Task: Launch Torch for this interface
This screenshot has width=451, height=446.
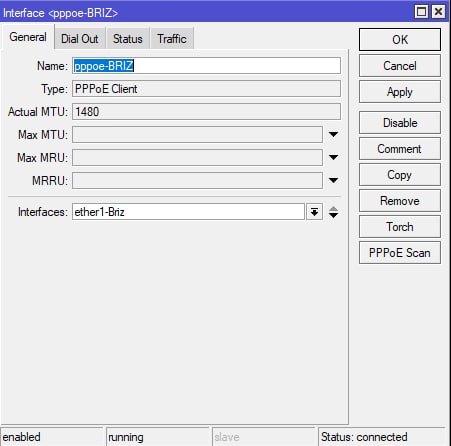Action: tap(400, 227)
